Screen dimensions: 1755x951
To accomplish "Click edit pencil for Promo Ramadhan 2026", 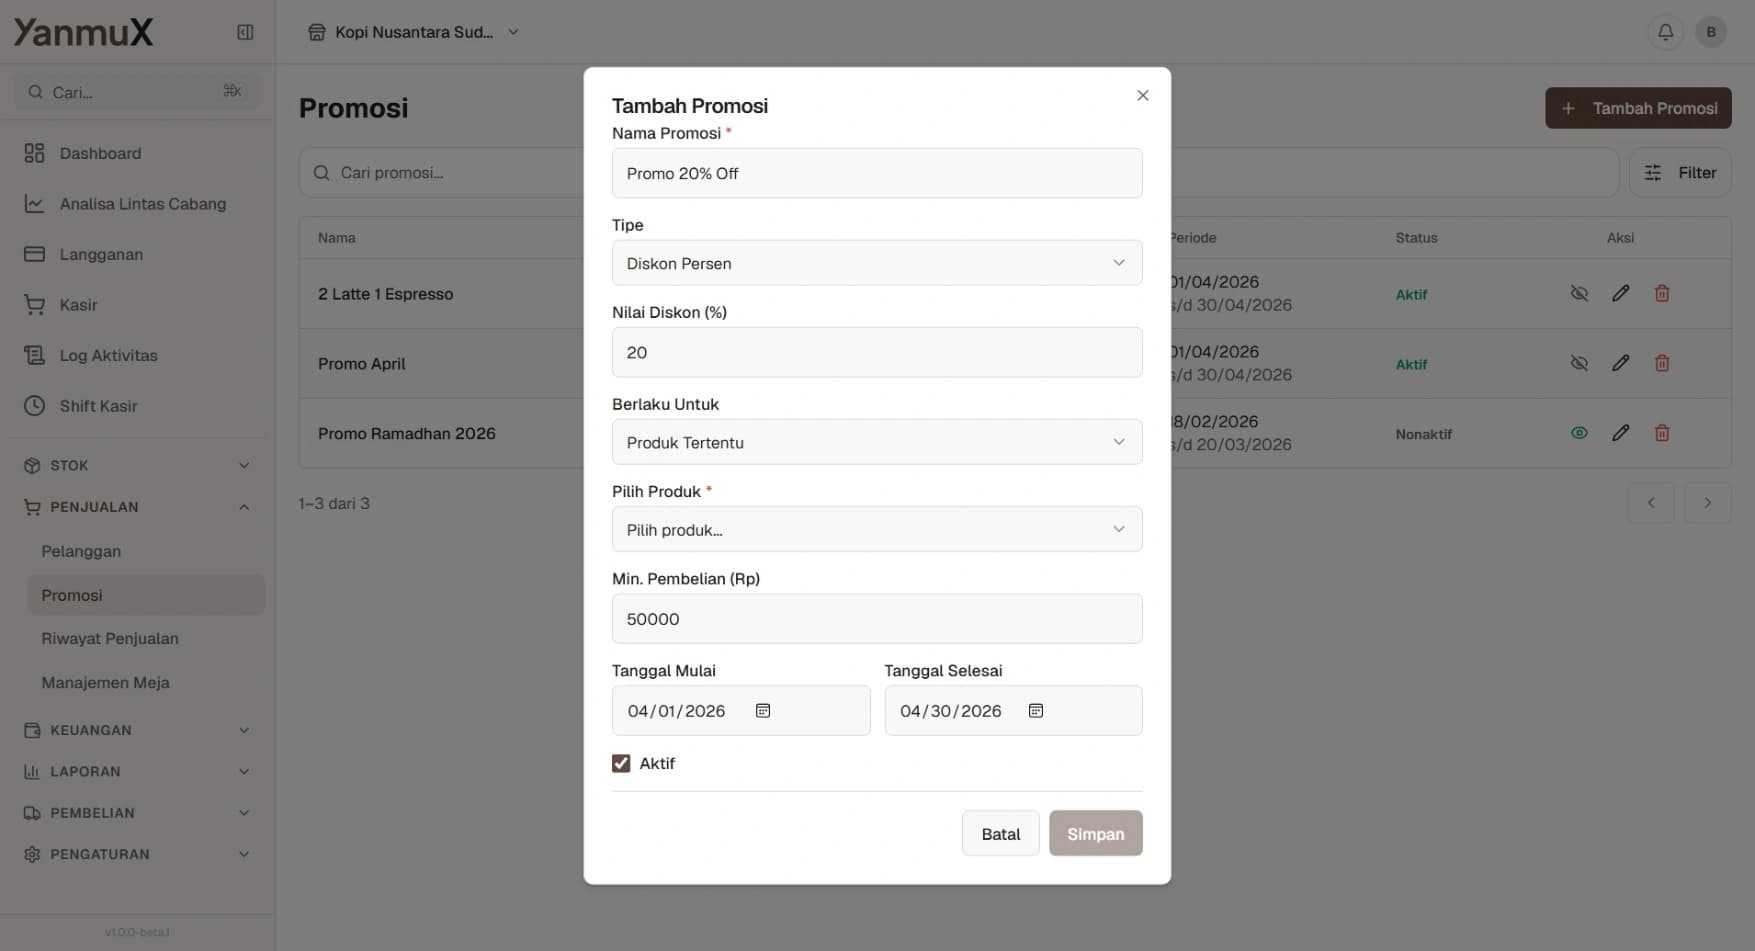I will 1620,434.
